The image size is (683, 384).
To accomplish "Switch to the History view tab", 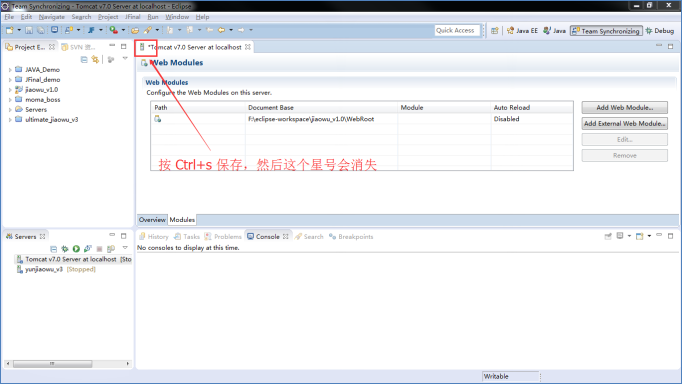I will coord(153,236).
